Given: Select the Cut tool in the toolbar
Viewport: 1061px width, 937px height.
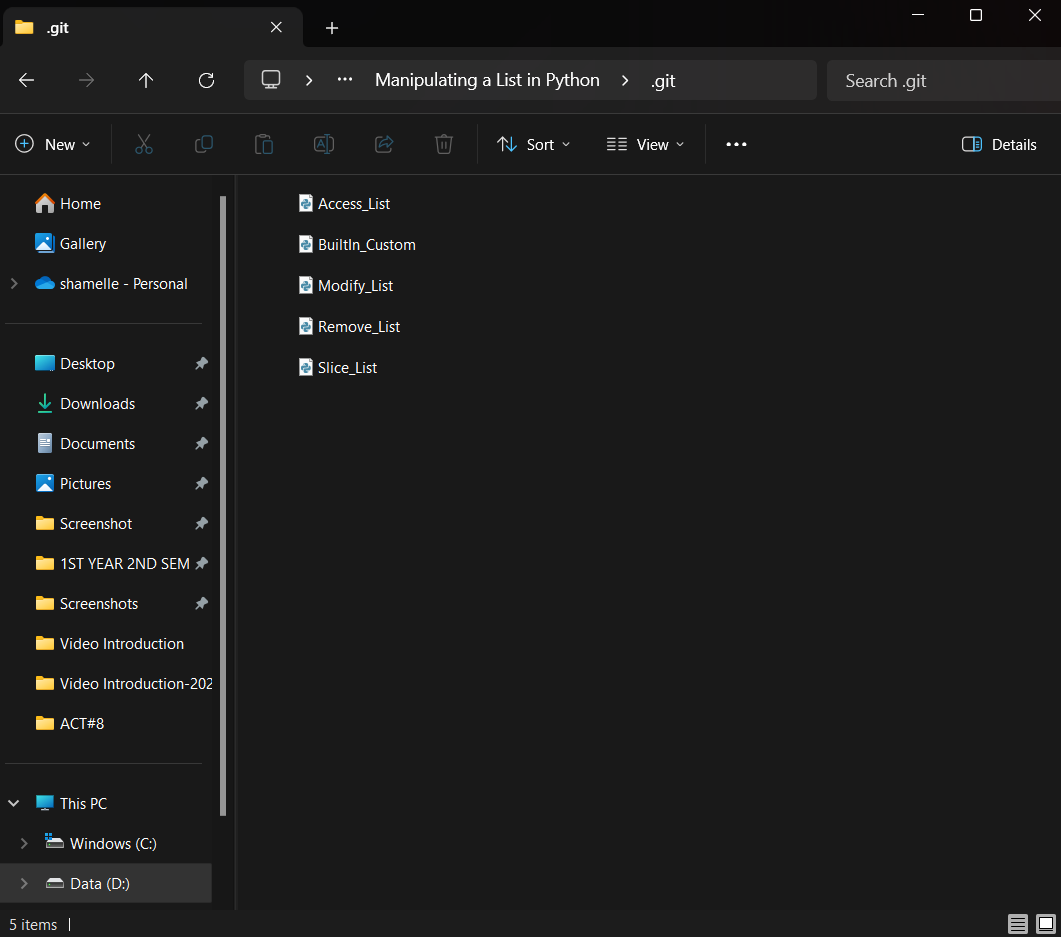Looking at the screenshot, I should [x=144, y=144].
